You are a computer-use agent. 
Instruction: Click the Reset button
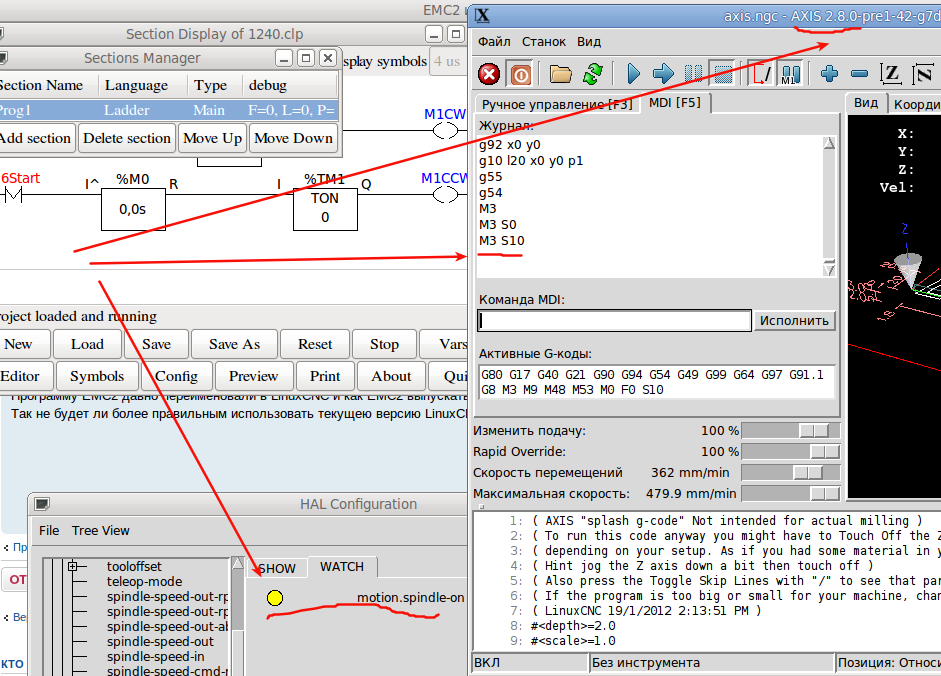coord(314,344)
